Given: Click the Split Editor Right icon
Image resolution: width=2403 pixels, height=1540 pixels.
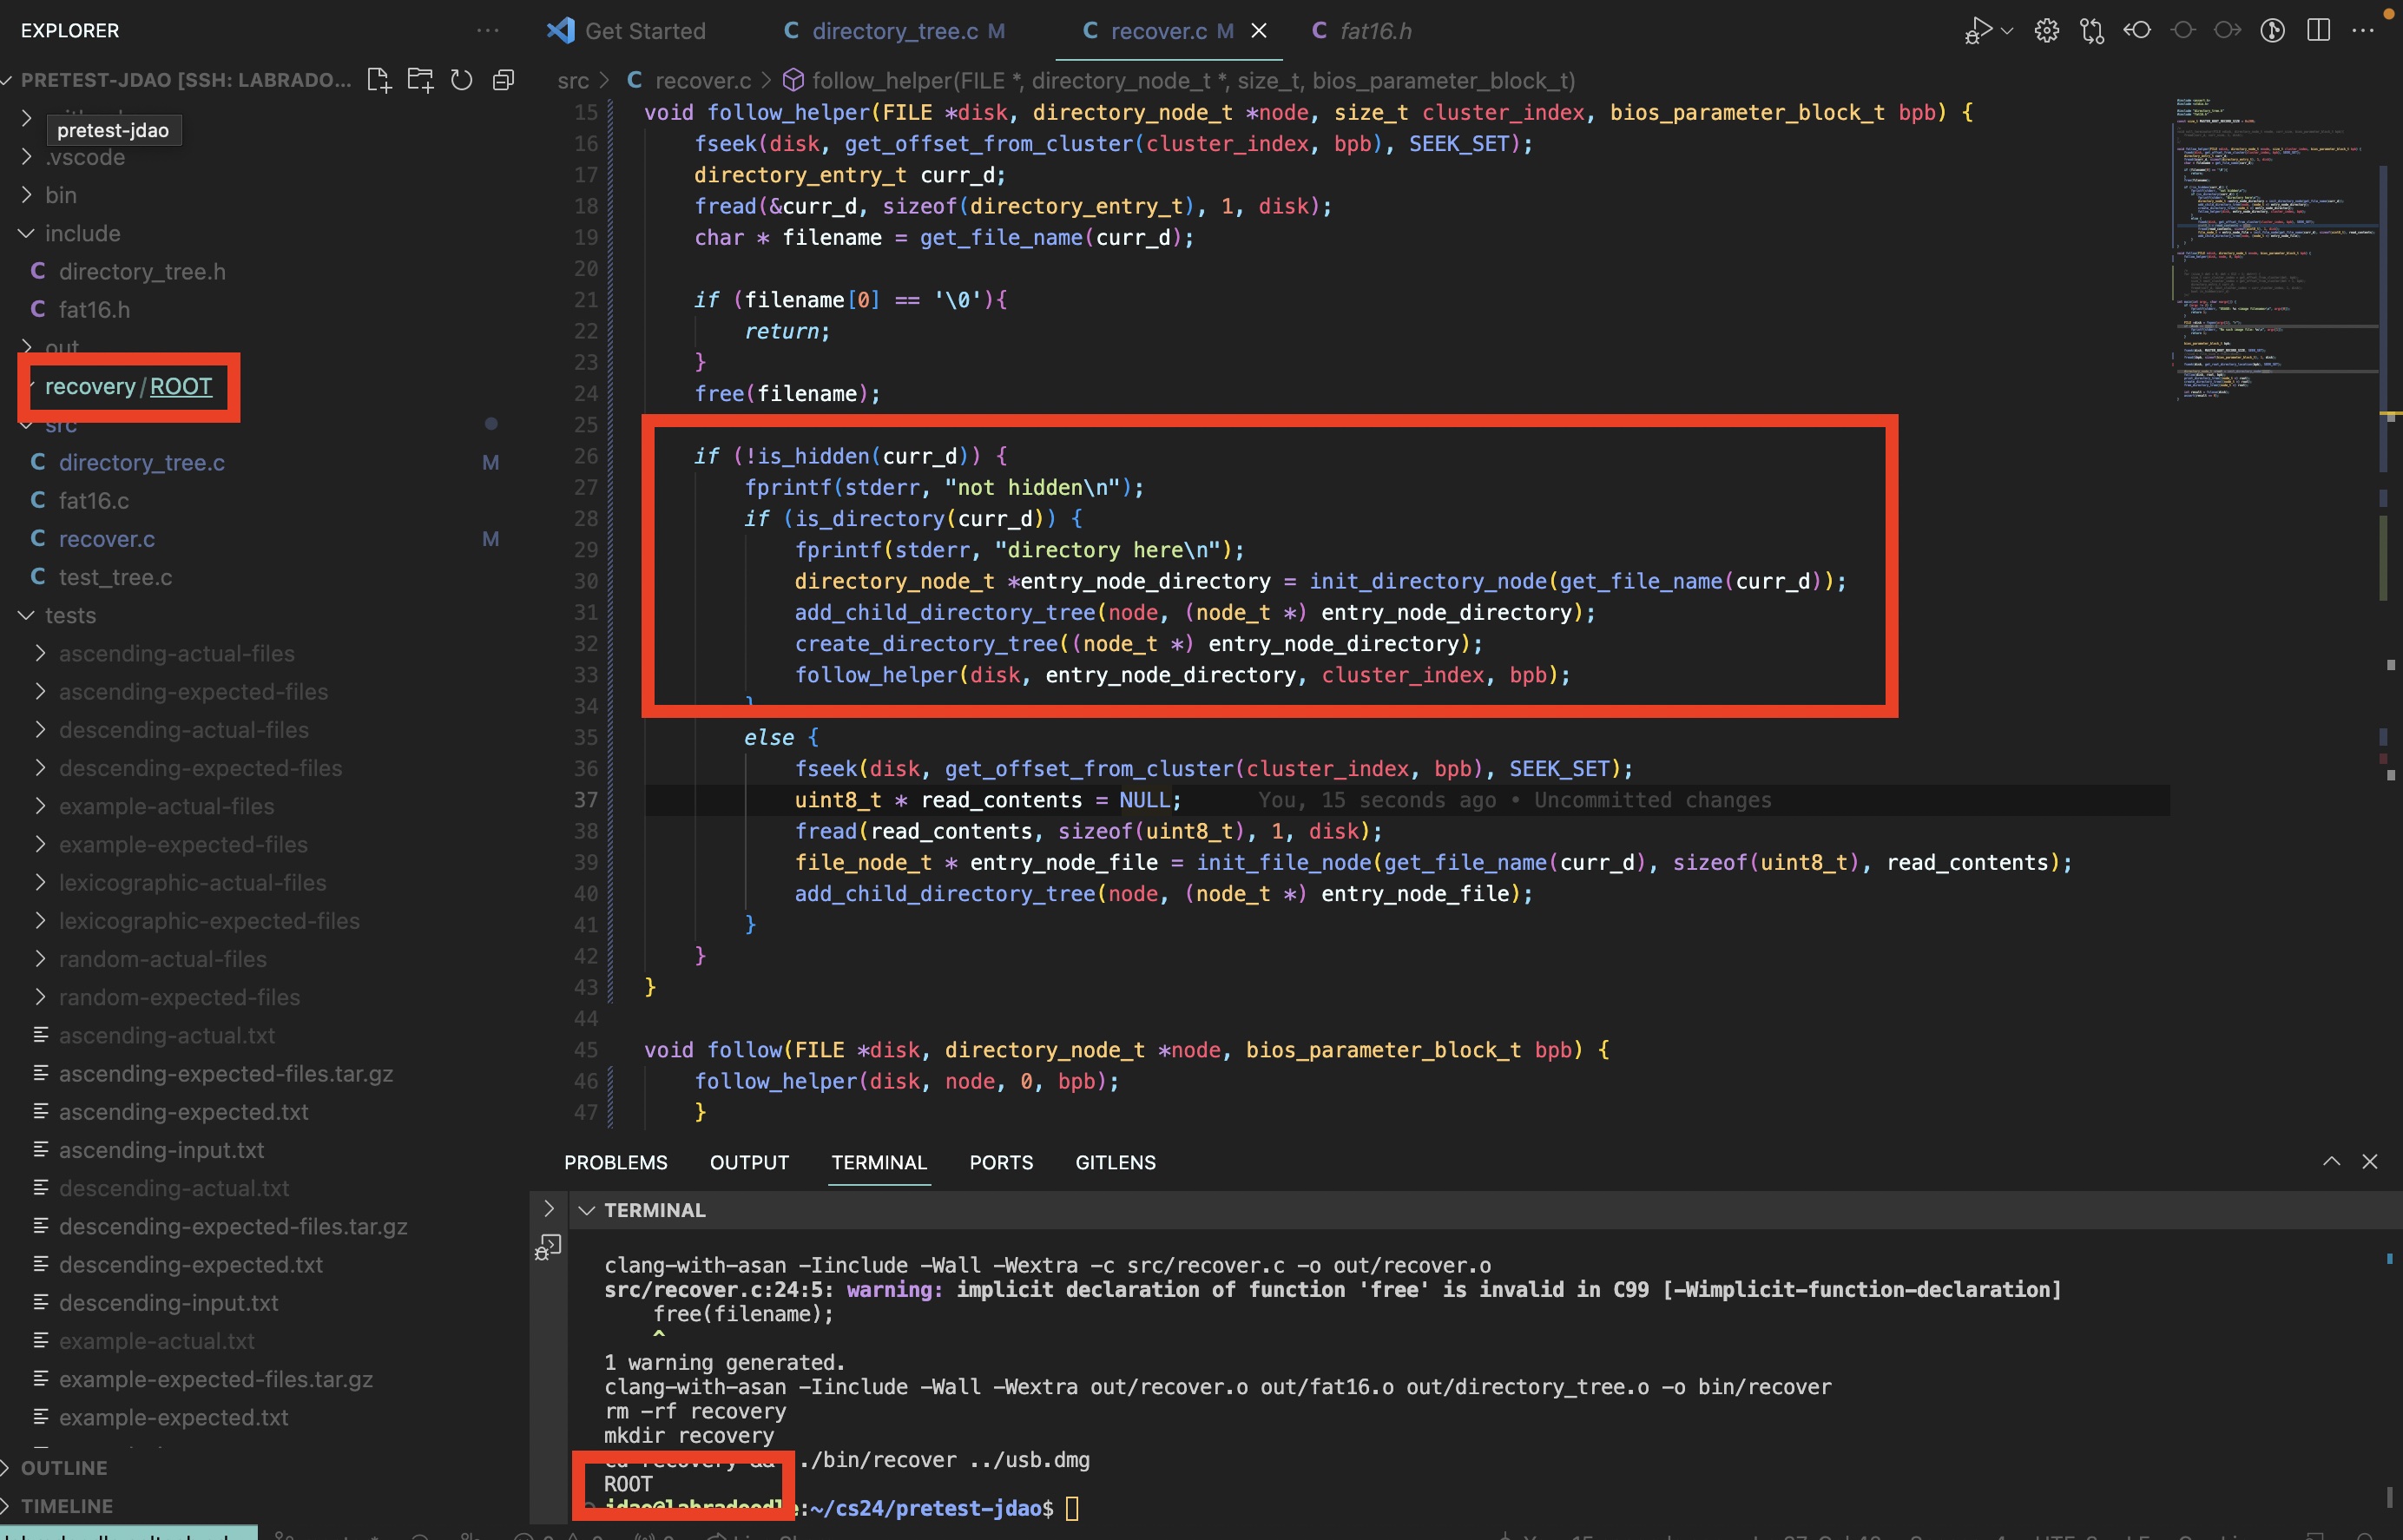Looking at the screenshot, I should [x=2318, y=31].
